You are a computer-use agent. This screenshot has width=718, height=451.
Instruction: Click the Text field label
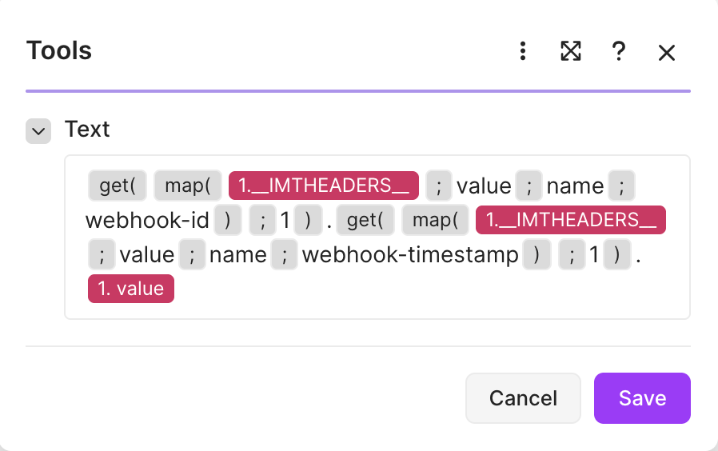tap(87, 129)
